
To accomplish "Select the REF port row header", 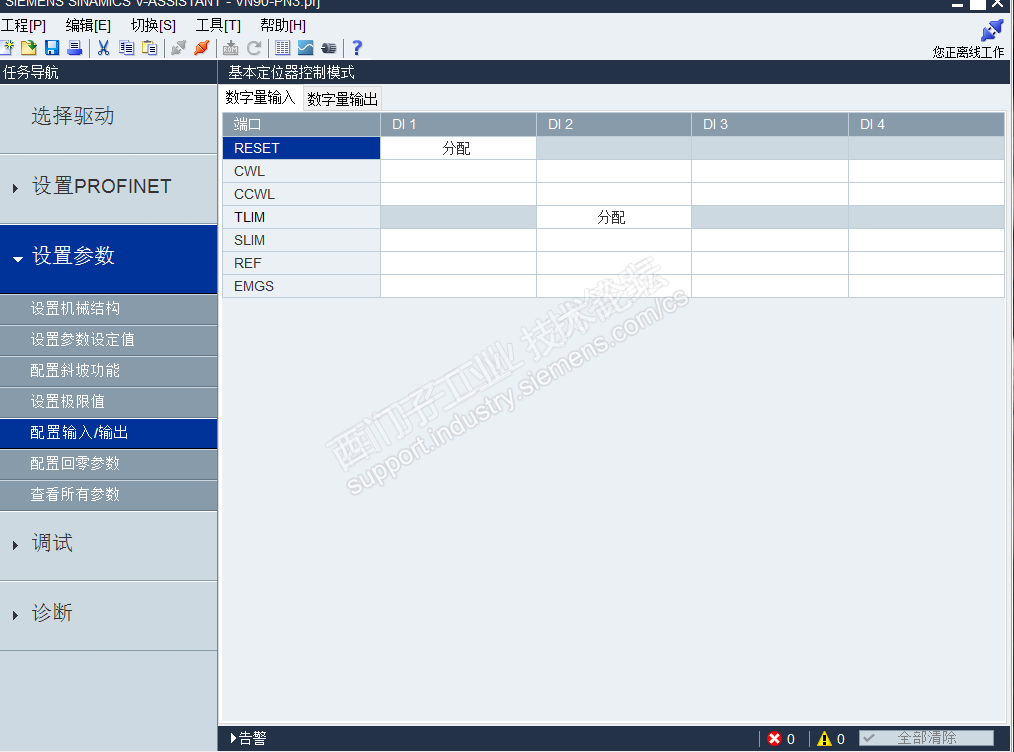I will coord(301,263).
